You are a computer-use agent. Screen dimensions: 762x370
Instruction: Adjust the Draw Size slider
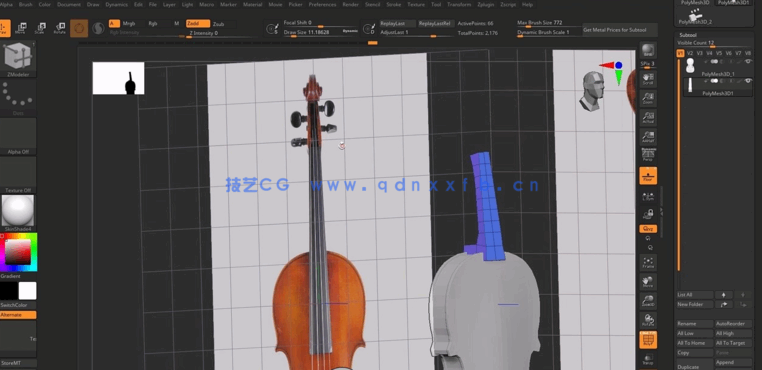[320, 32]
